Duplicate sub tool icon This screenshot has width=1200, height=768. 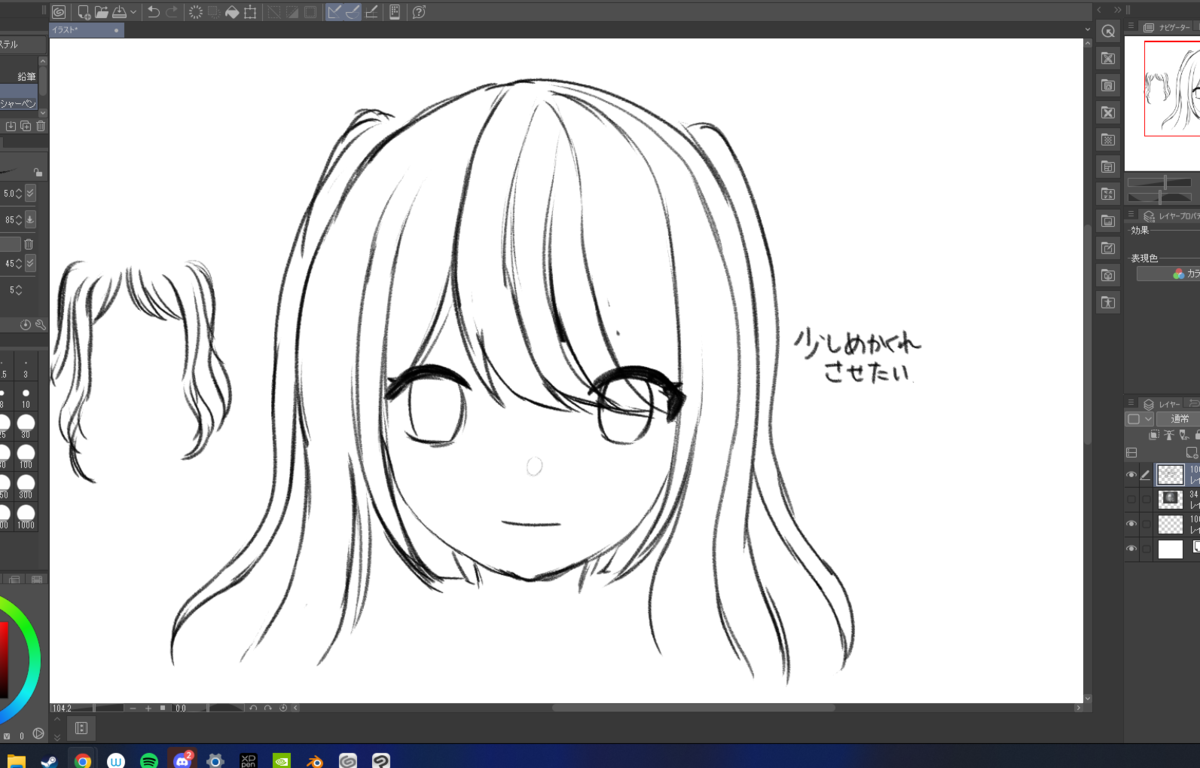pyautogui.click(x=26, y=127)
